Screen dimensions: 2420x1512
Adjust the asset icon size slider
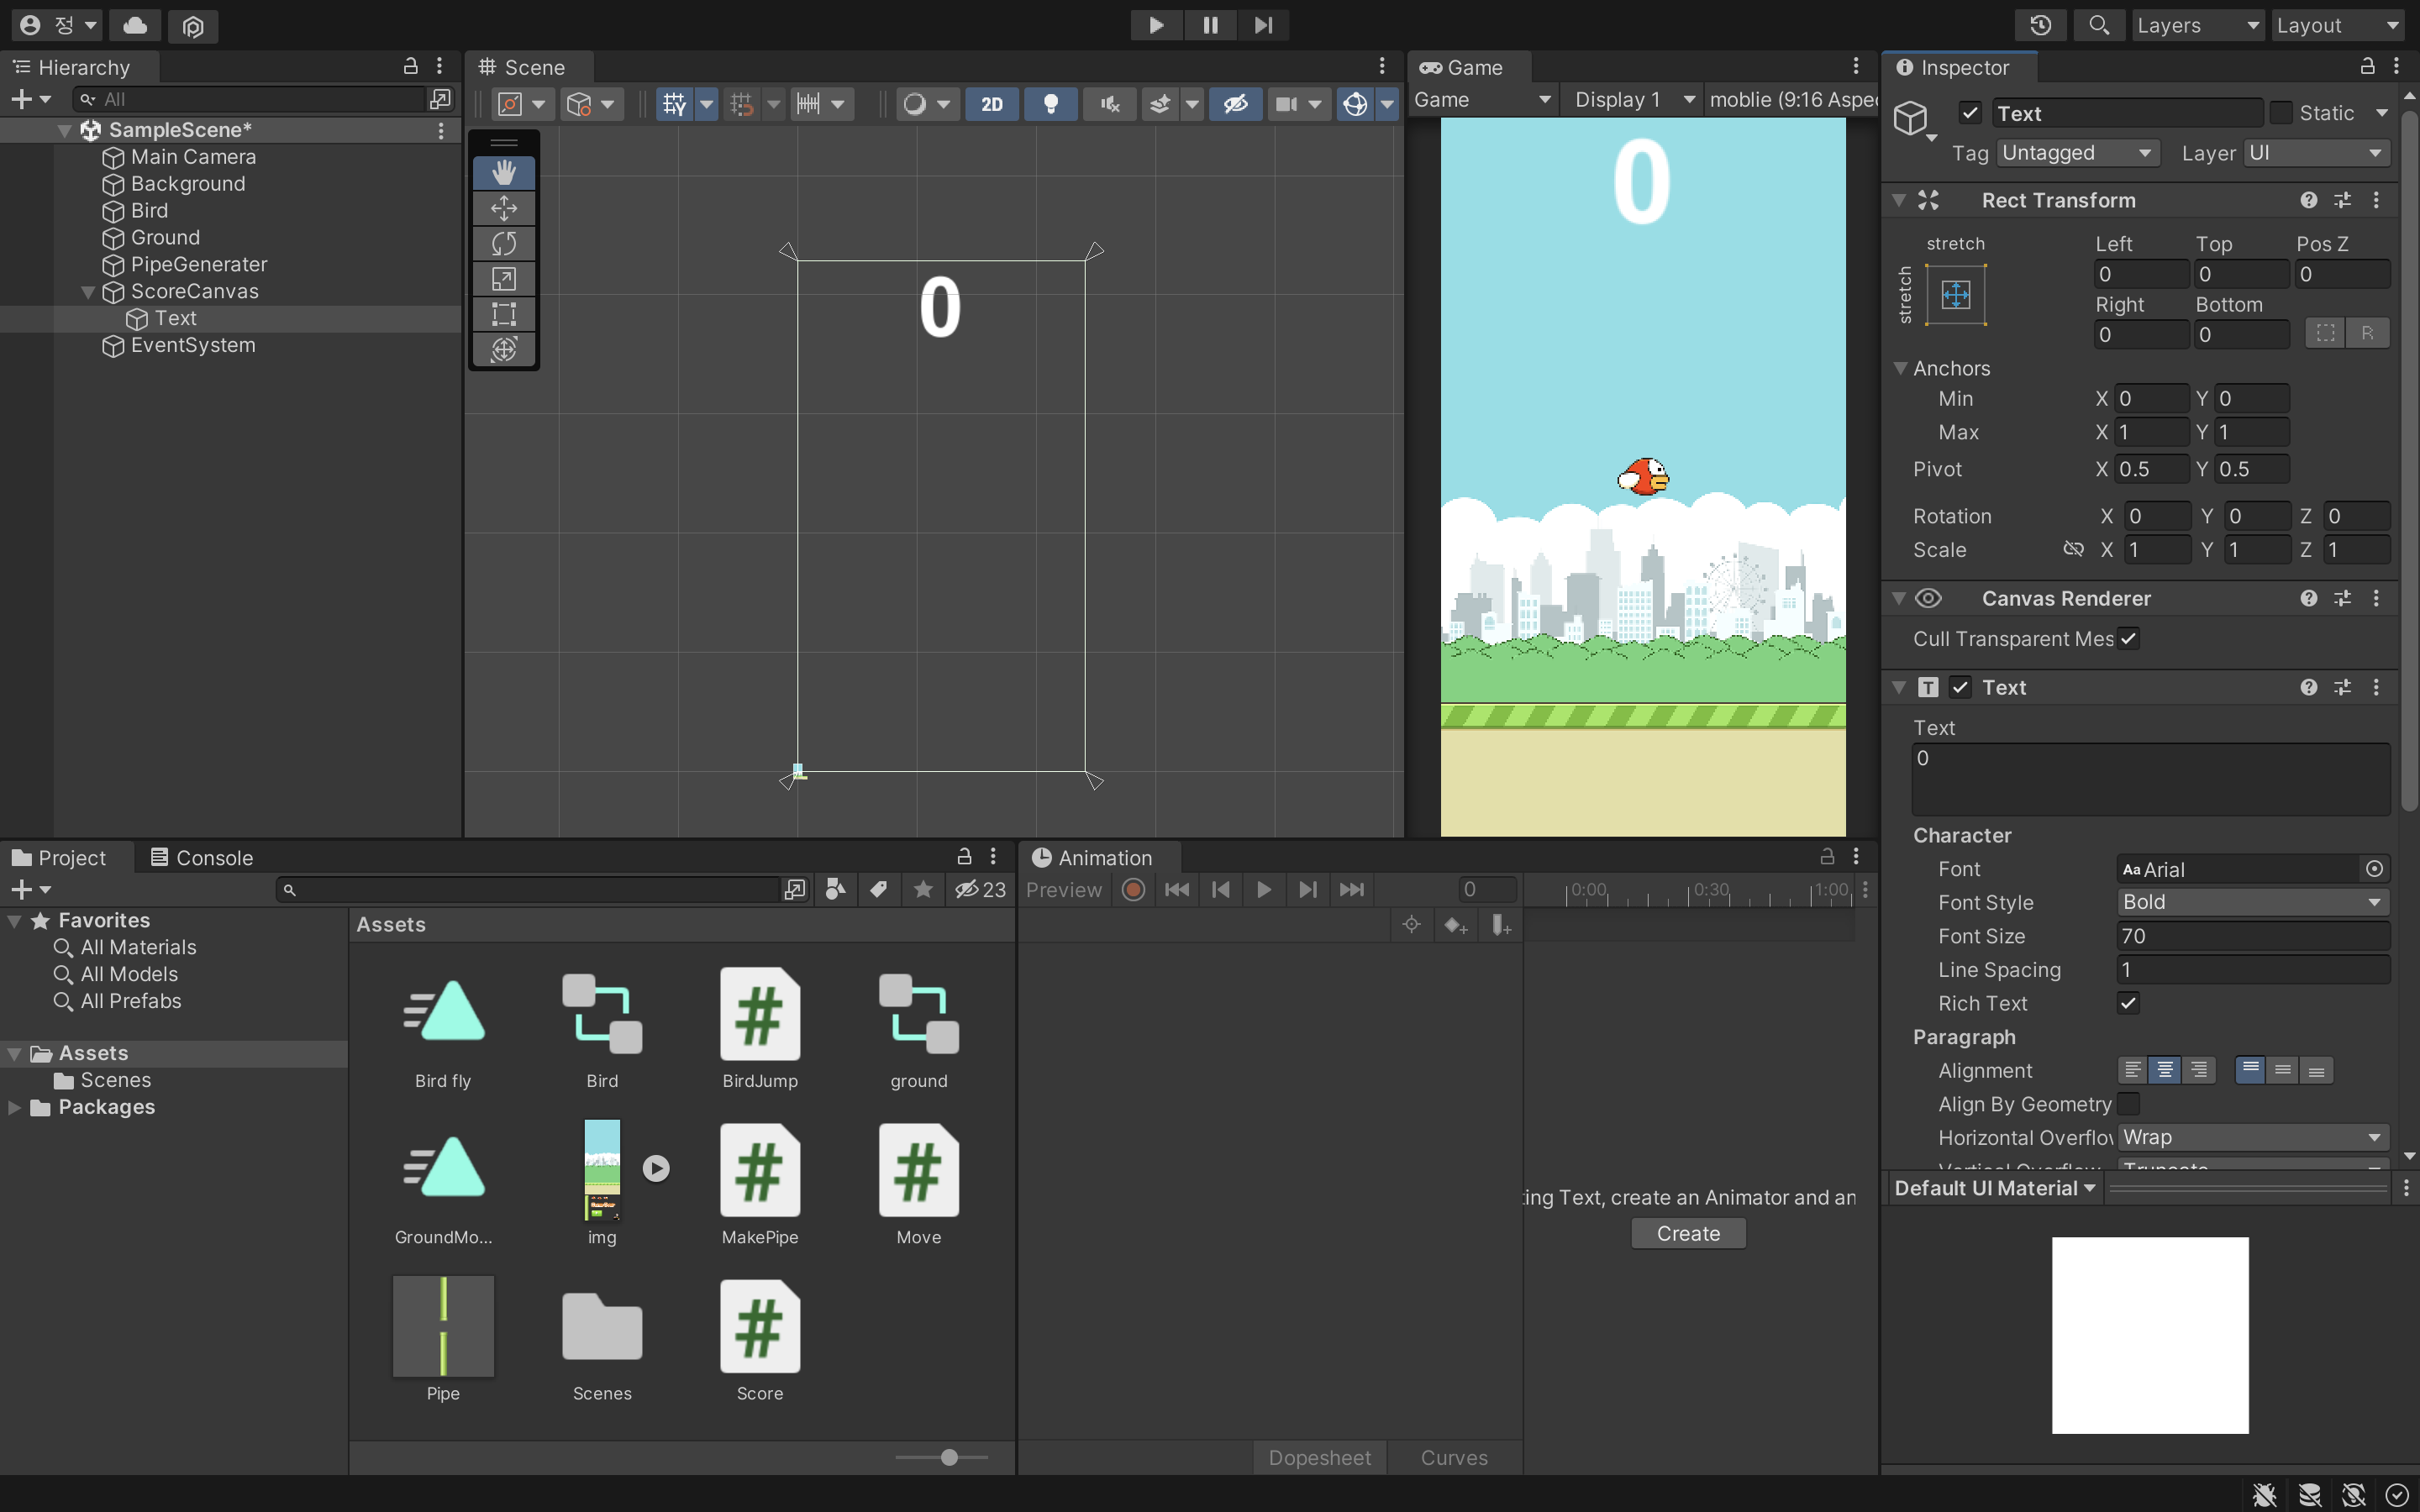pos(949,1457)
